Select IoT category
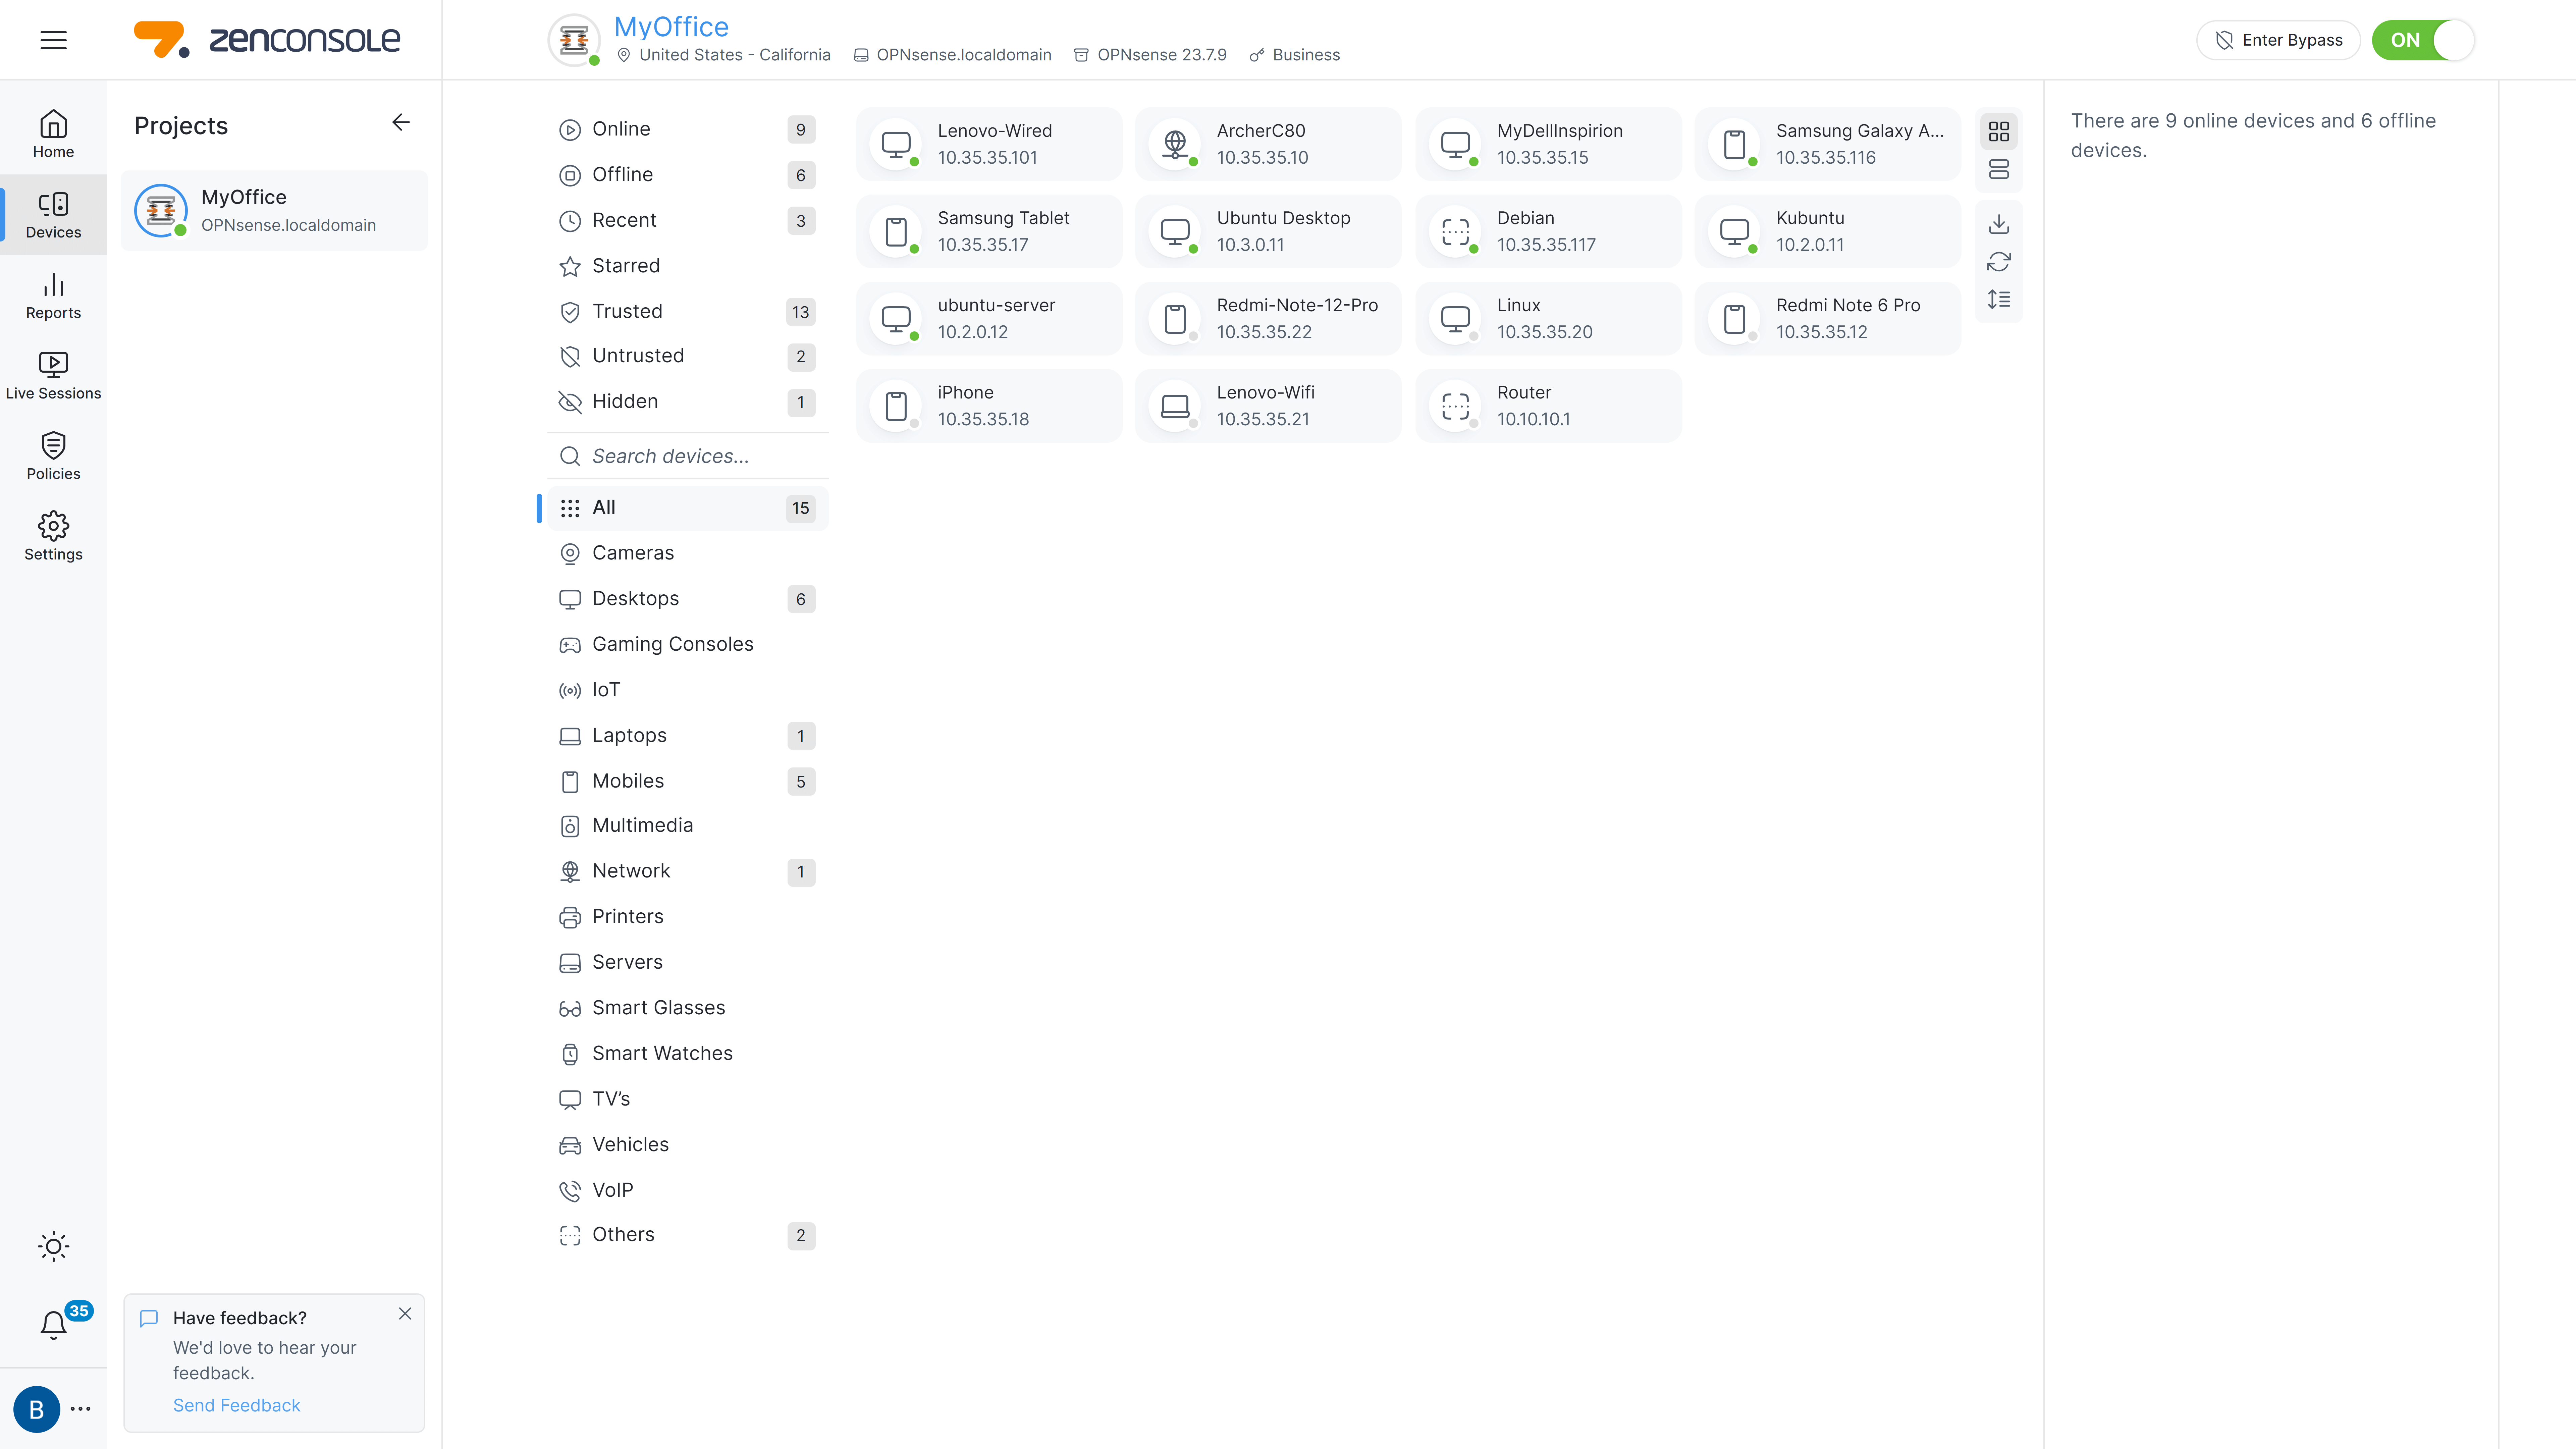The height and width of the screenshot is (1449, 2576). [688, 690]
